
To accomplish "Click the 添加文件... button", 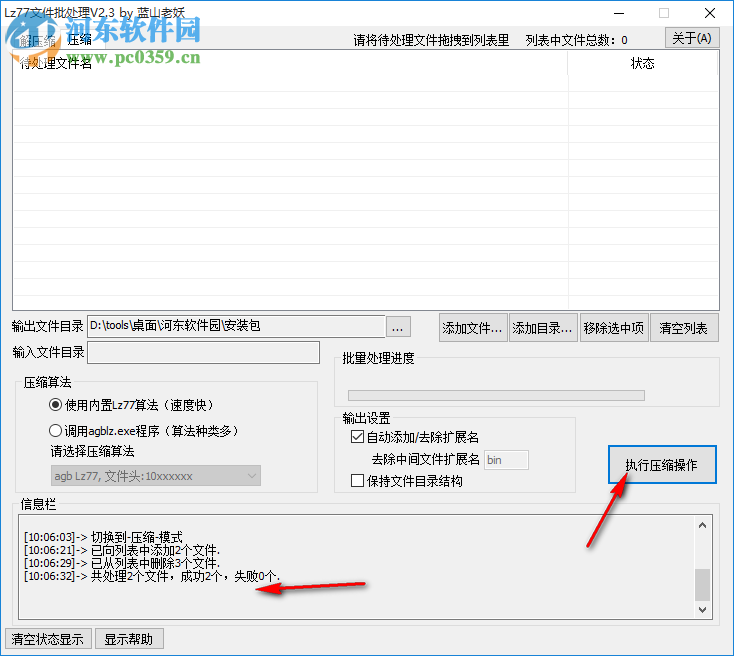I will tap(472, 328).
